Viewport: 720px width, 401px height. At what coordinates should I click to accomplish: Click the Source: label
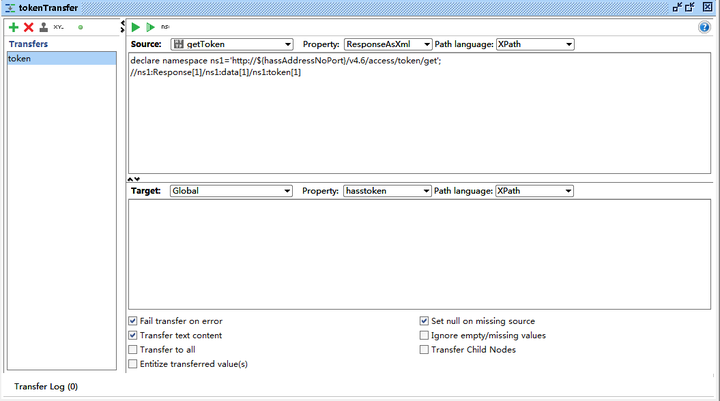146,44
